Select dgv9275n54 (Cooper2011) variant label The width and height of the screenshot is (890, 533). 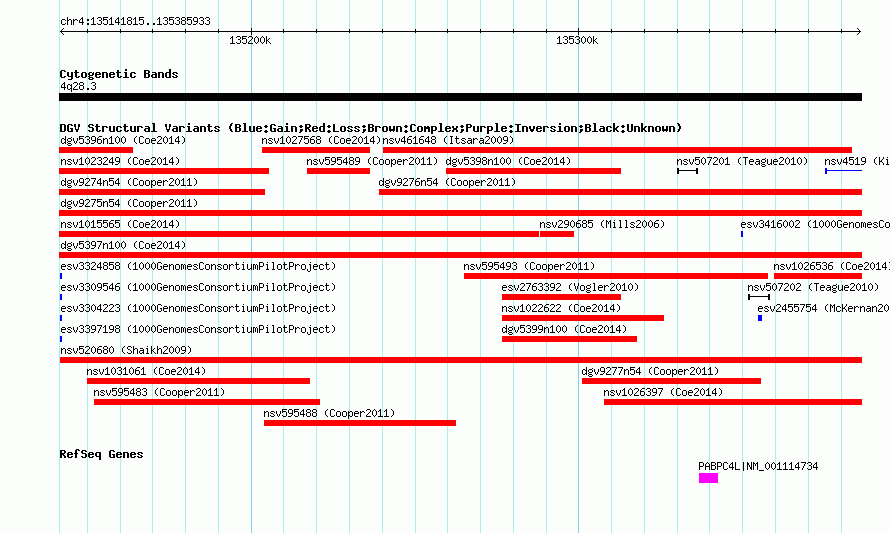[129, 203]
